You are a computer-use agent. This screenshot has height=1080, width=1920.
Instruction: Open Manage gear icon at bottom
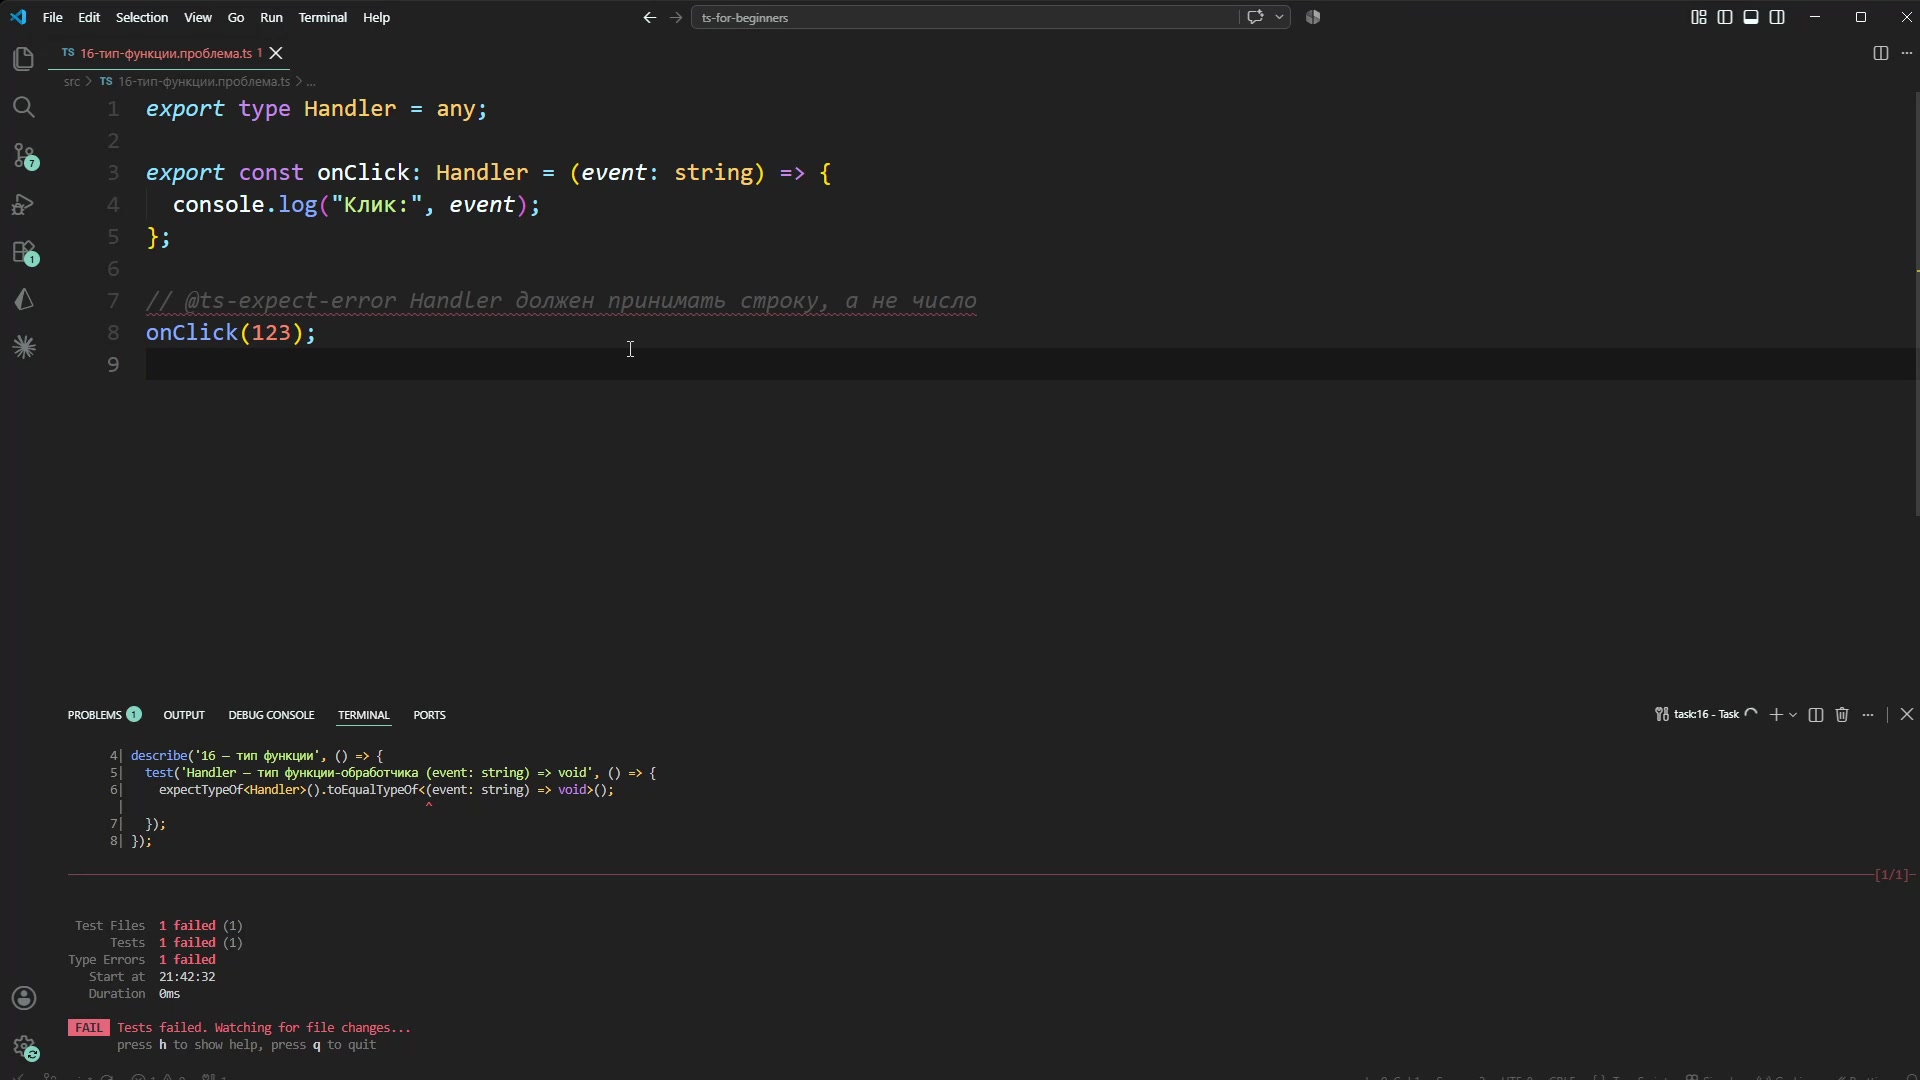click(x=25, y=1047)
